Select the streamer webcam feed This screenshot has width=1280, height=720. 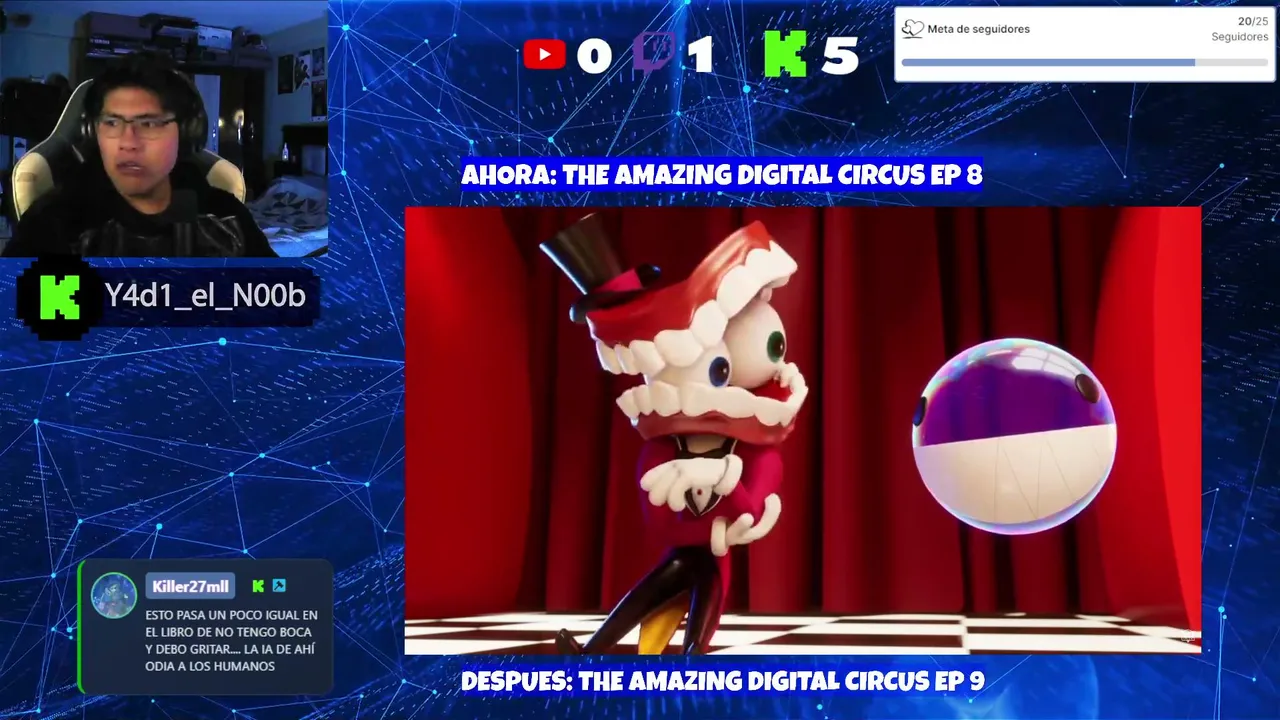pos(164,128)
